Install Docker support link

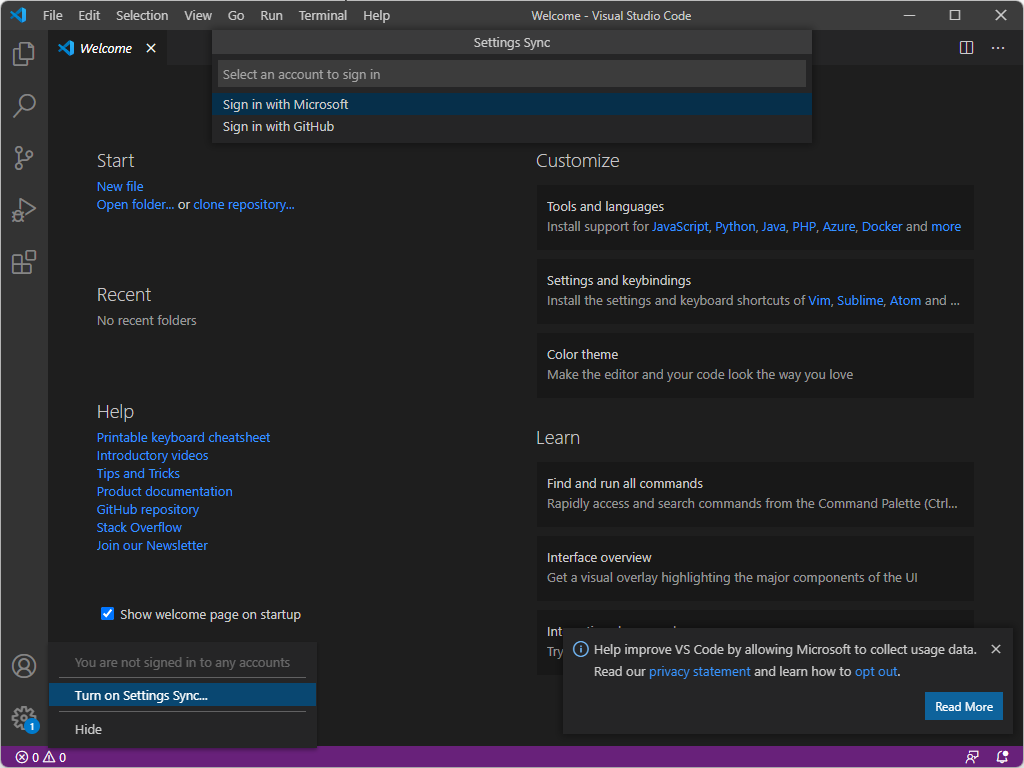pyautogui.click(x=882, y=227)
